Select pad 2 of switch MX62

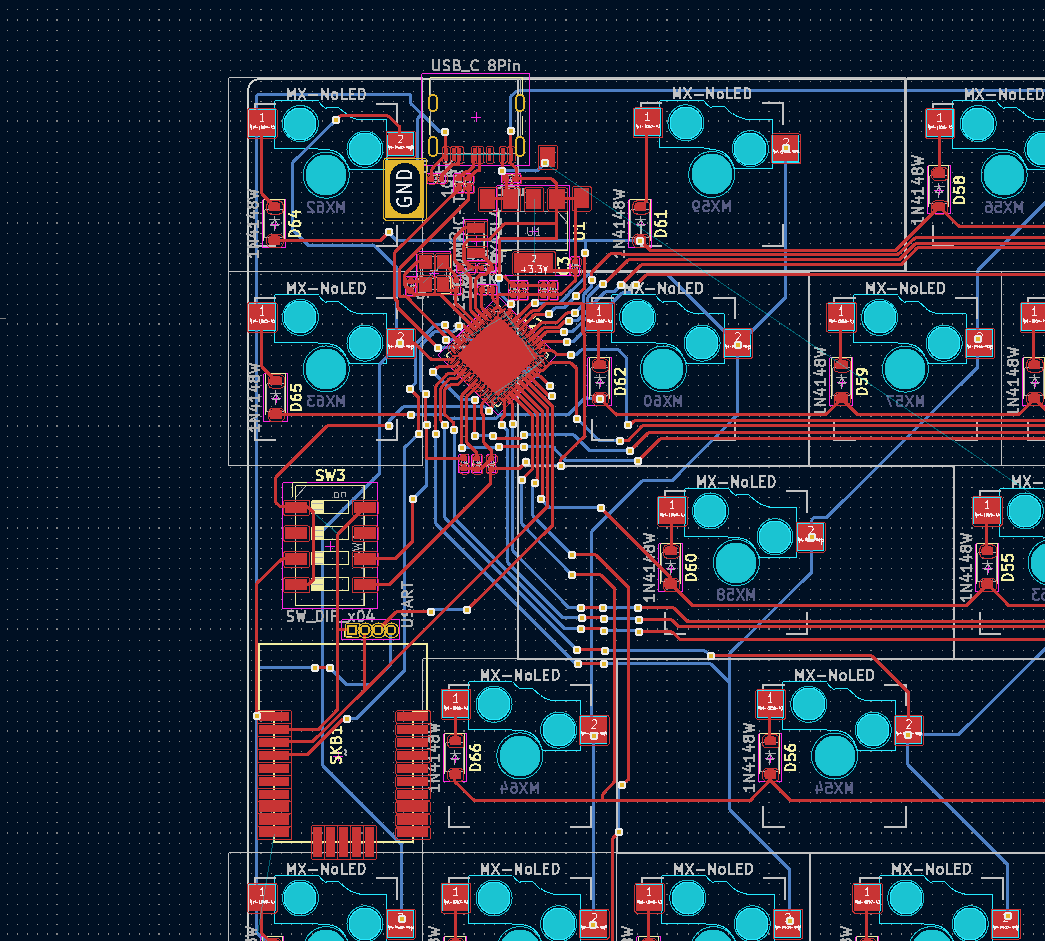pyautogui.click(x=400, y=144)
